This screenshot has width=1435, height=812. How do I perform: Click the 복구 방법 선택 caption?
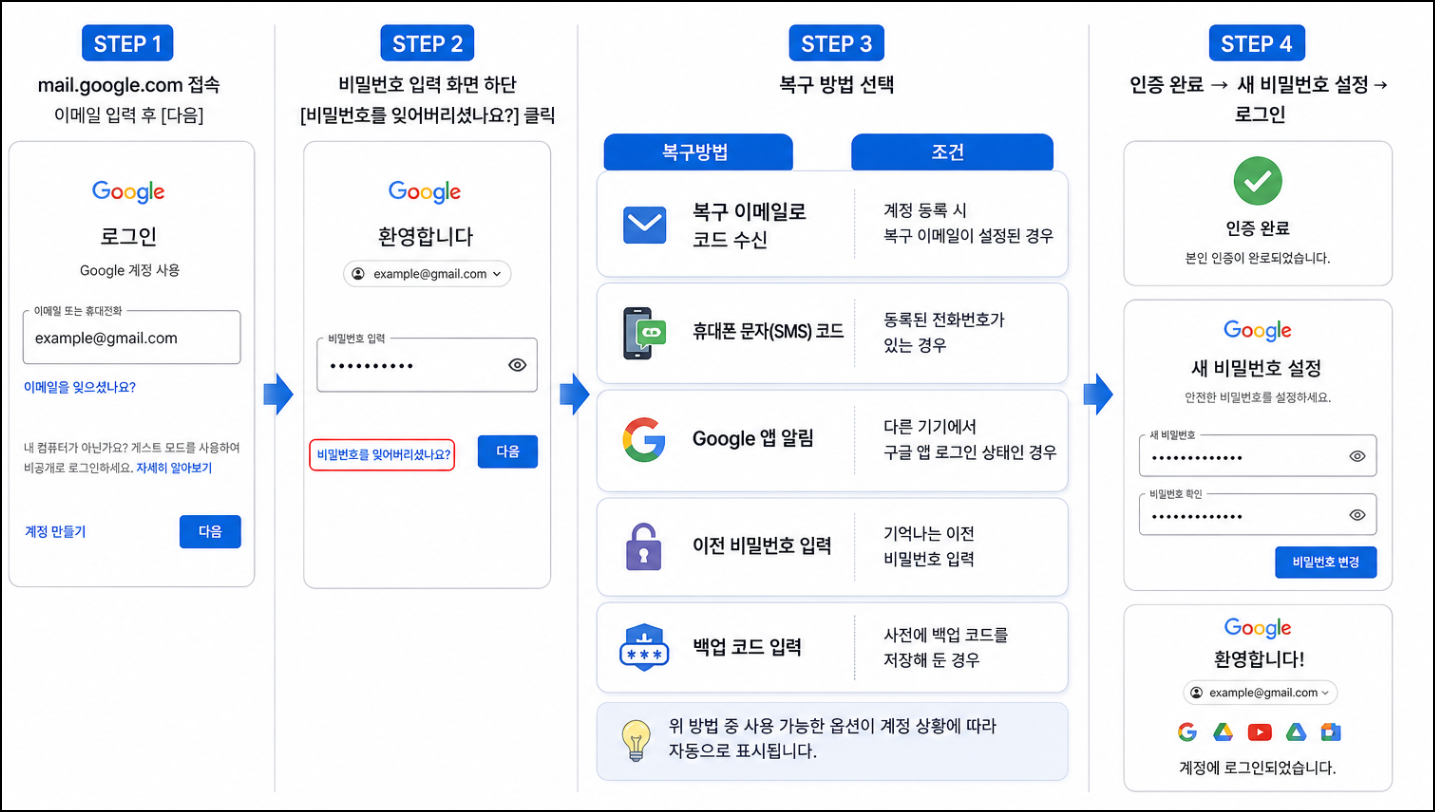point(836,85)
